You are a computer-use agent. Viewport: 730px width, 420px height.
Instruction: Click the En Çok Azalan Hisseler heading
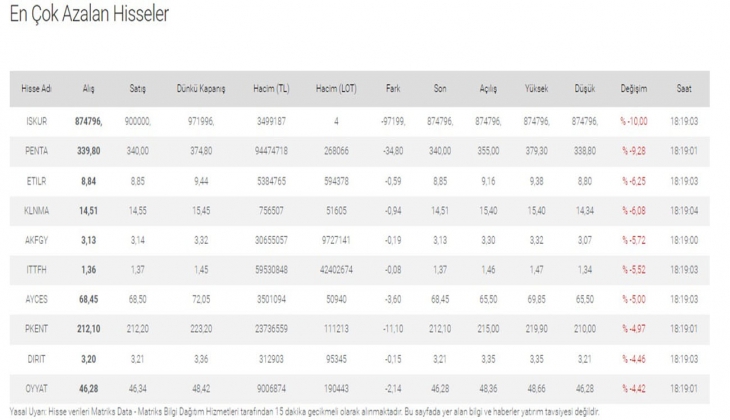point(87,16)
